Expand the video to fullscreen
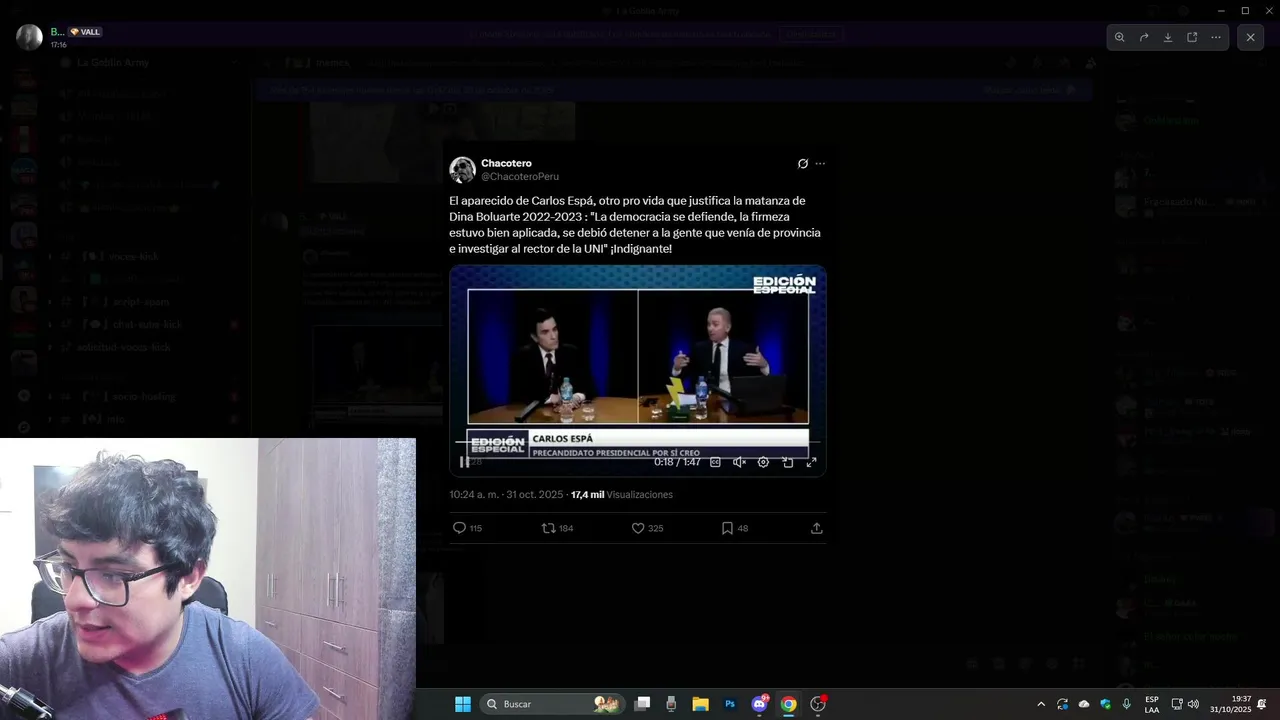1280x720 pixels. click(811, 462)
